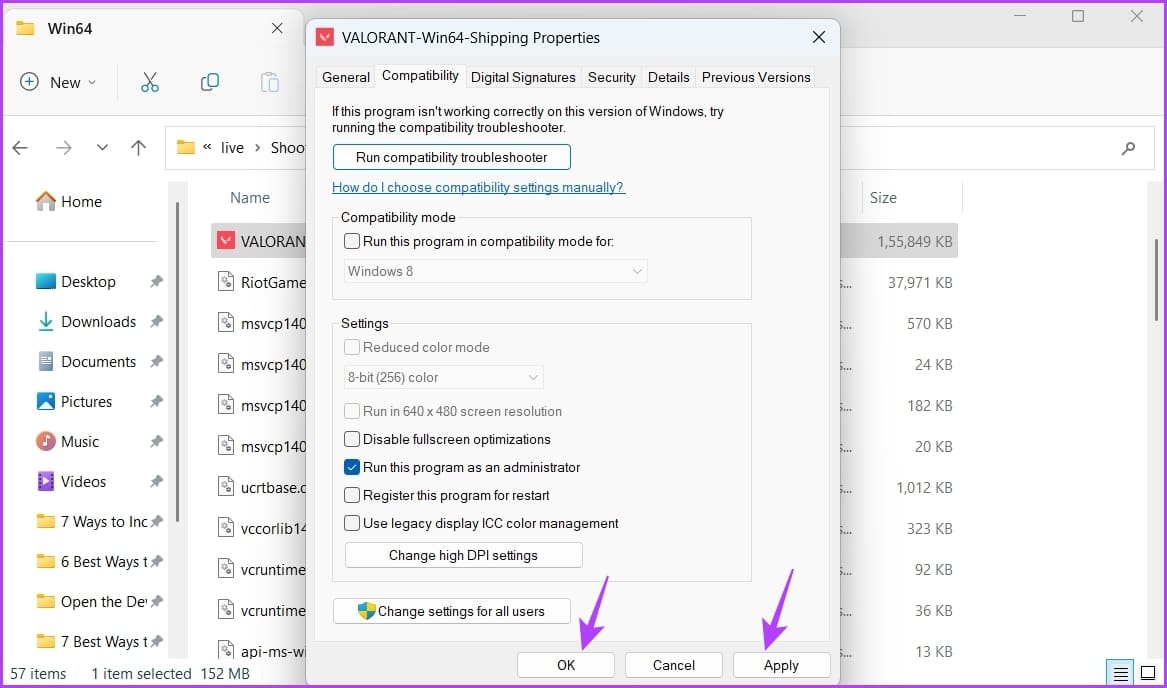Screen dimensions: 1167x688
Task: Check Register this program for restart
Action: coord(352,495)
